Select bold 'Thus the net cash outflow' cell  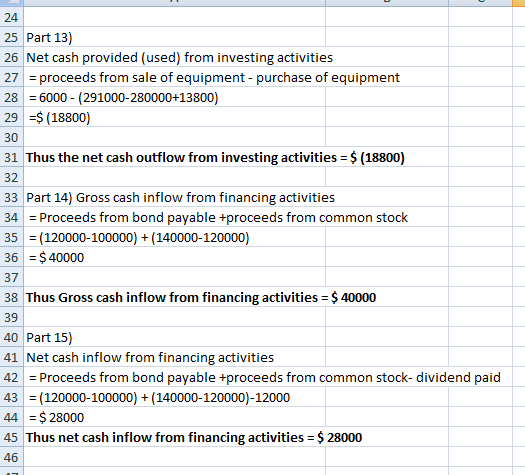215,157
